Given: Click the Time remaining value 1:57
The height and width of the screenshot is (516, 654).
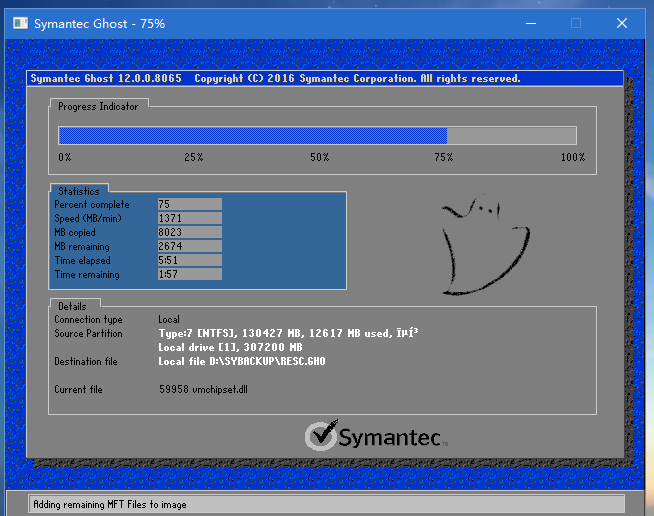Looking at the screenshot, I should 190,274.
